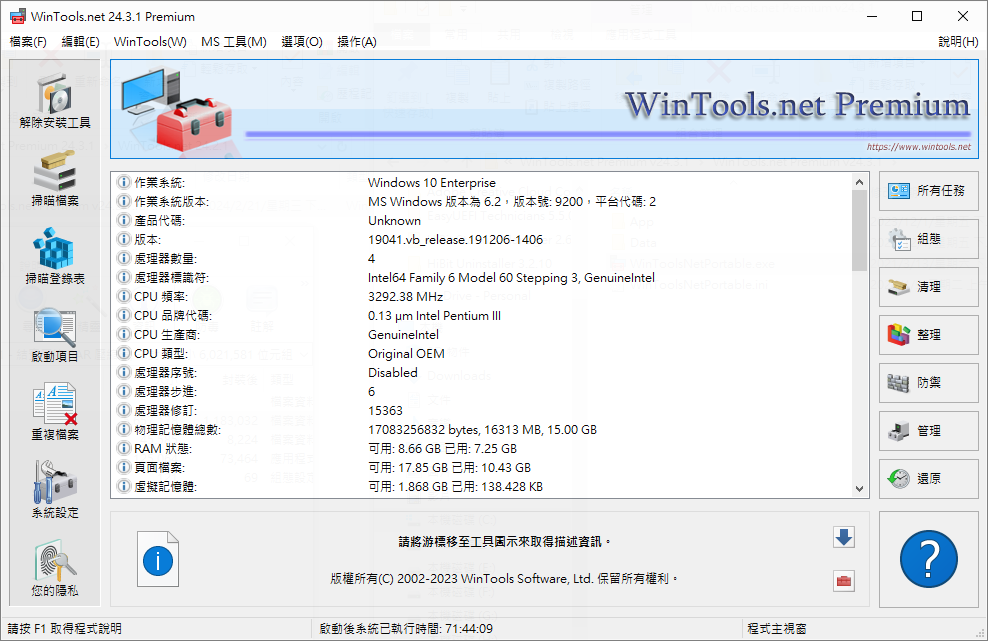This screenshot has width=988, height=641.
Task: Select the 'Windows 10 Enterprise' value
Action: pyautogui.click(x=432, y=183)
